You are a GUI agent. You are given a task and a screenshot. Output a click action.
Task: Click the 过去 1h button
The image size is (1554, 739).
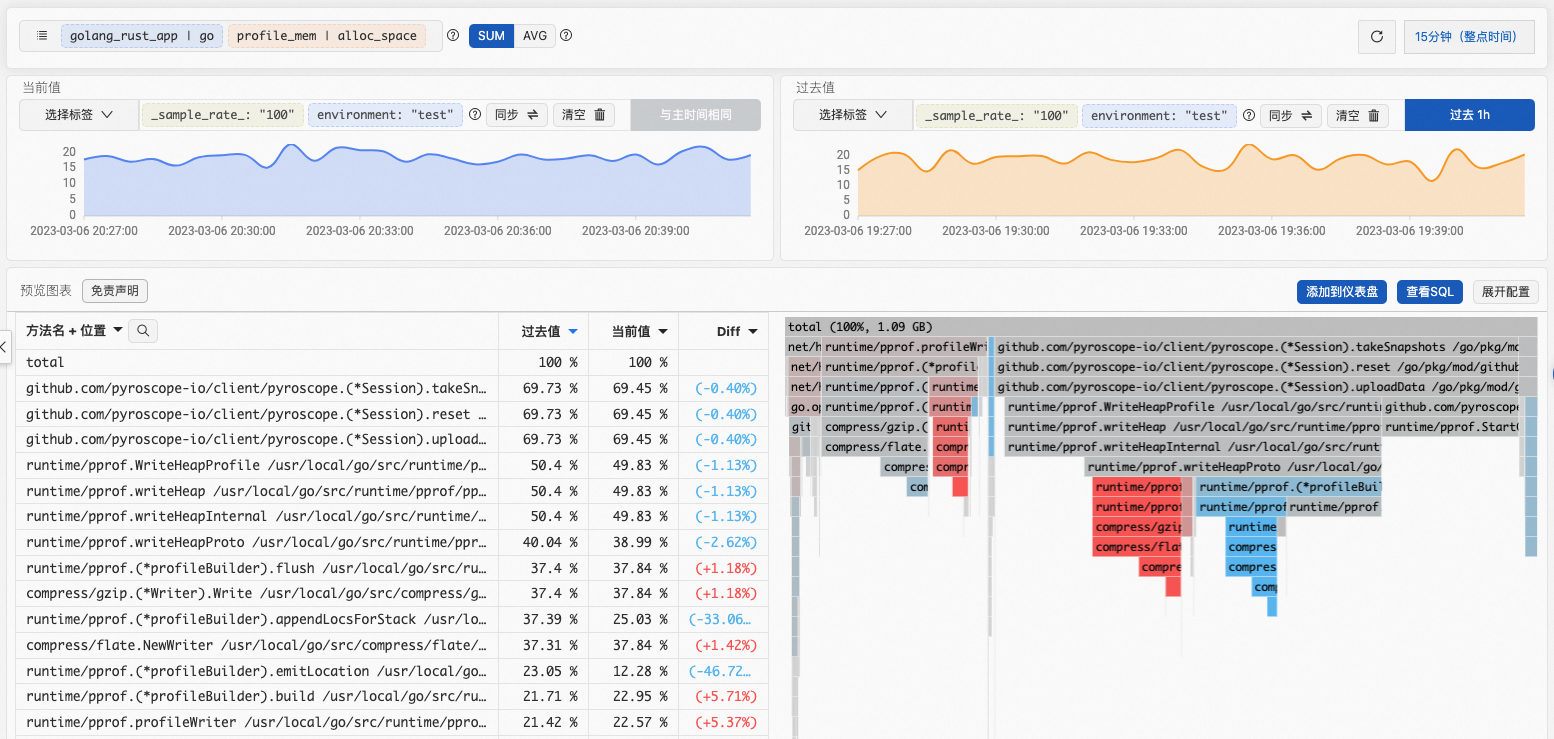pos(1469,115)
